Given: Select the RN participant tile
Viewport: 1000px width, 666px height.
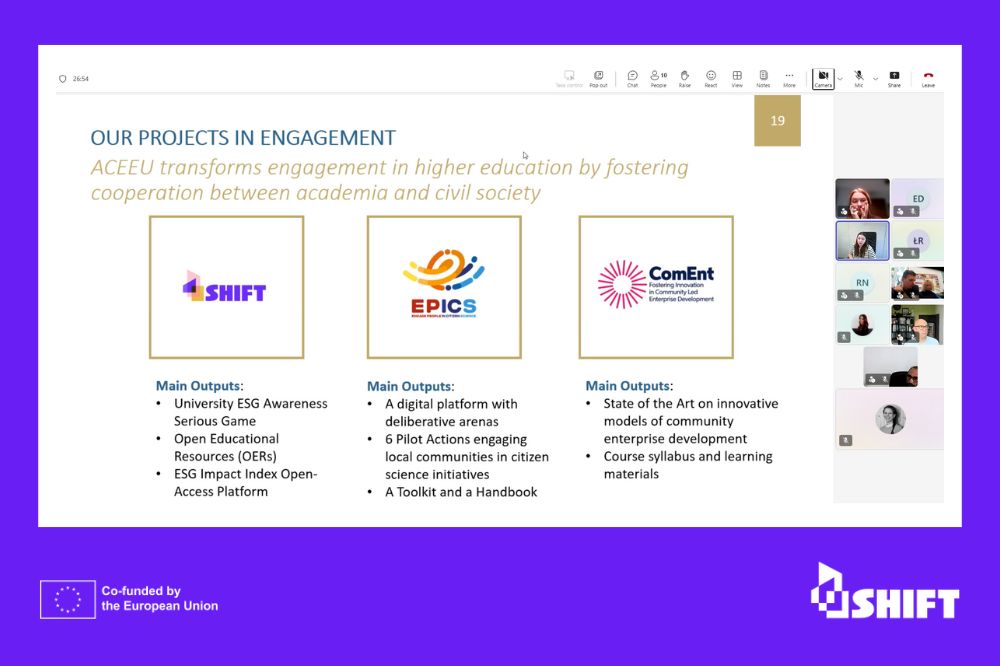Looking at the screenshot, I should 862,283.
